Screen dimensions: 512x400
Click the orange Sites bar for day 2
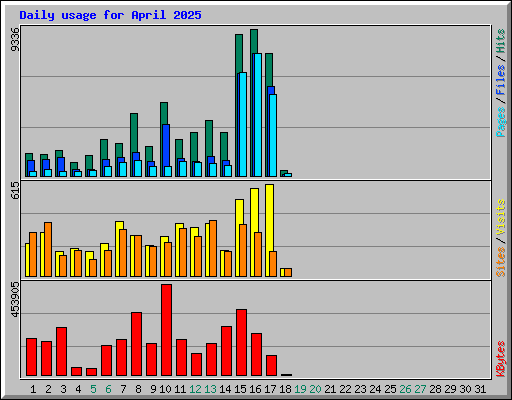(48, 249)
